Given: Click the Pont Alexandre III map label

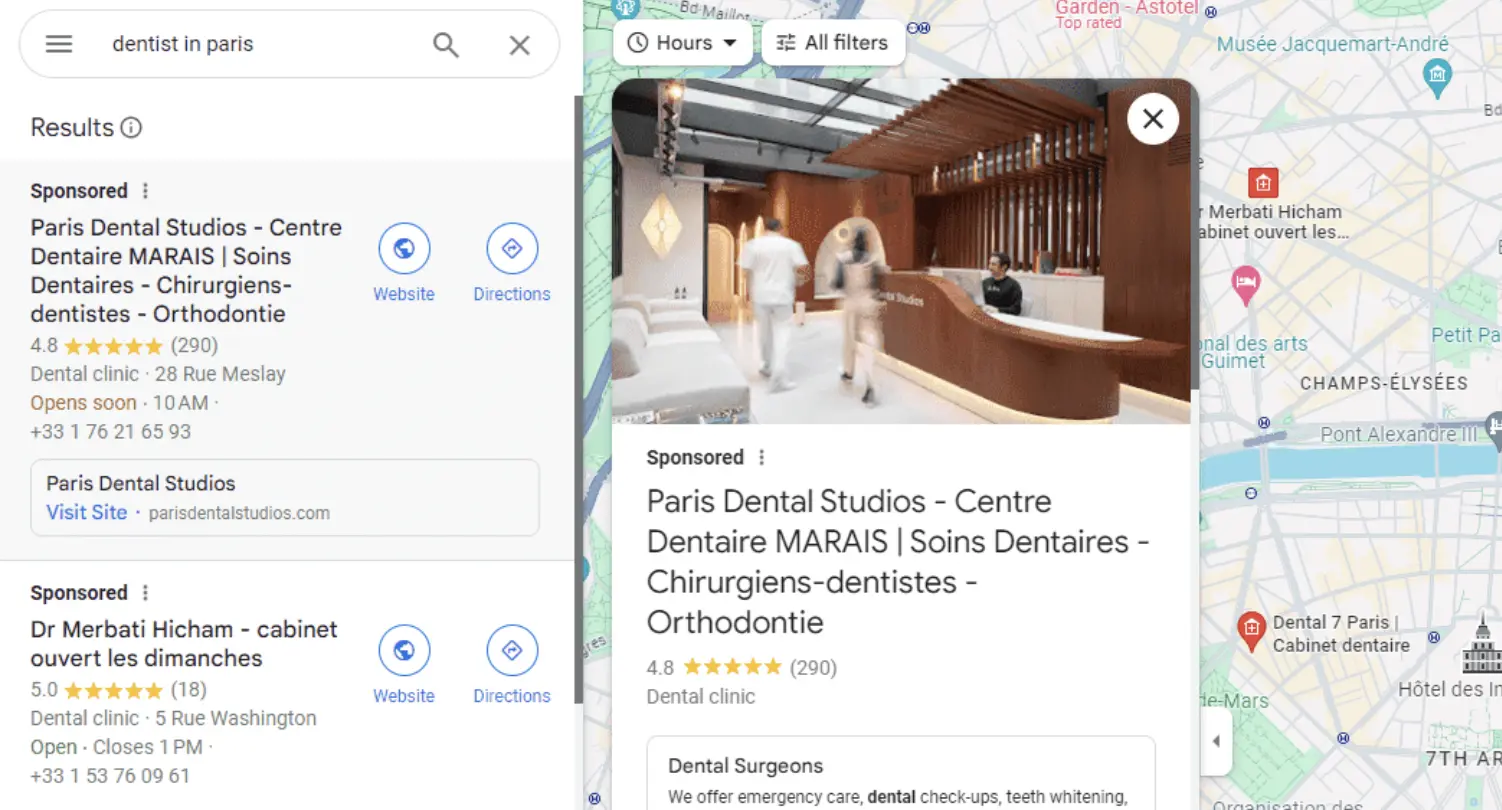Looking at the screenshot, I should point(1398,434).
